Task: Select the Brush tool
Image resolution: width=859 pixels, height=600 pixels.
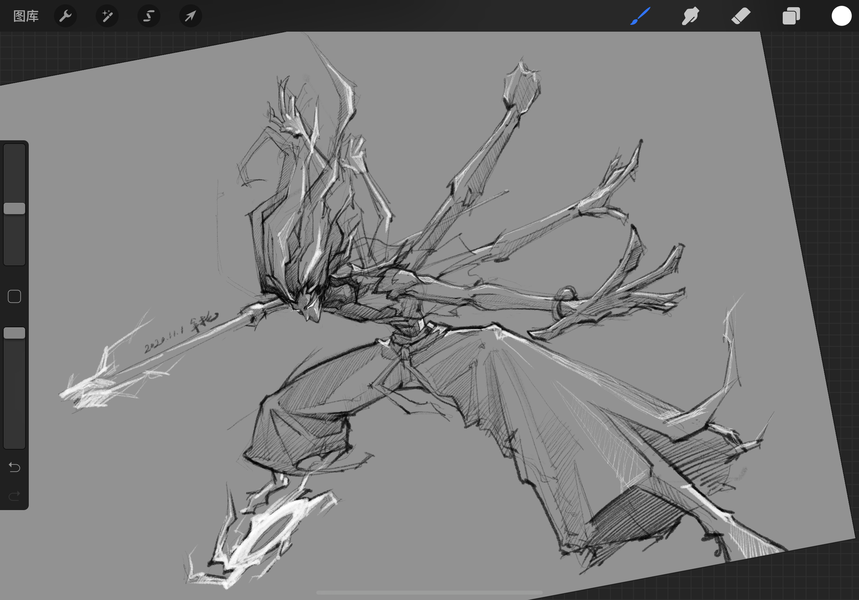Action: click(640, 16)
